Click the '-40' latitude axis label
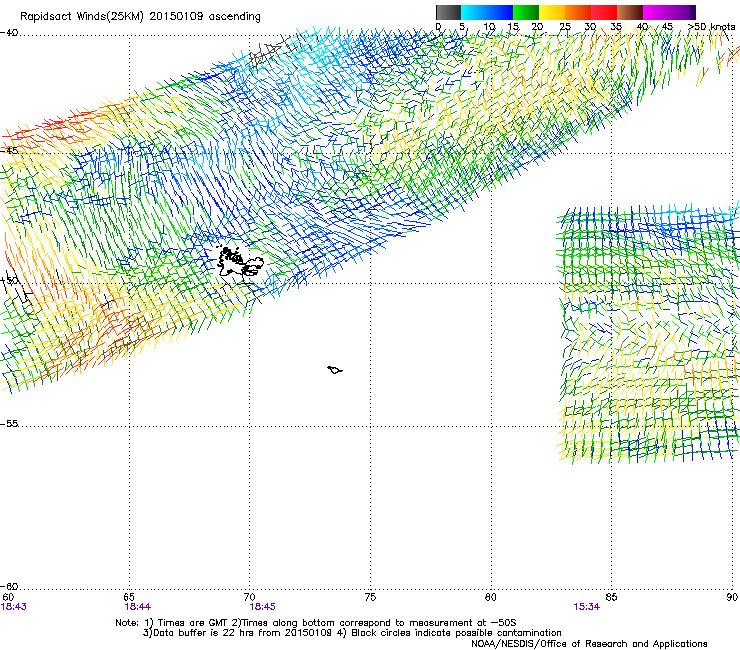The width and height of the screenshot is (740, 650). pos(9,33)
